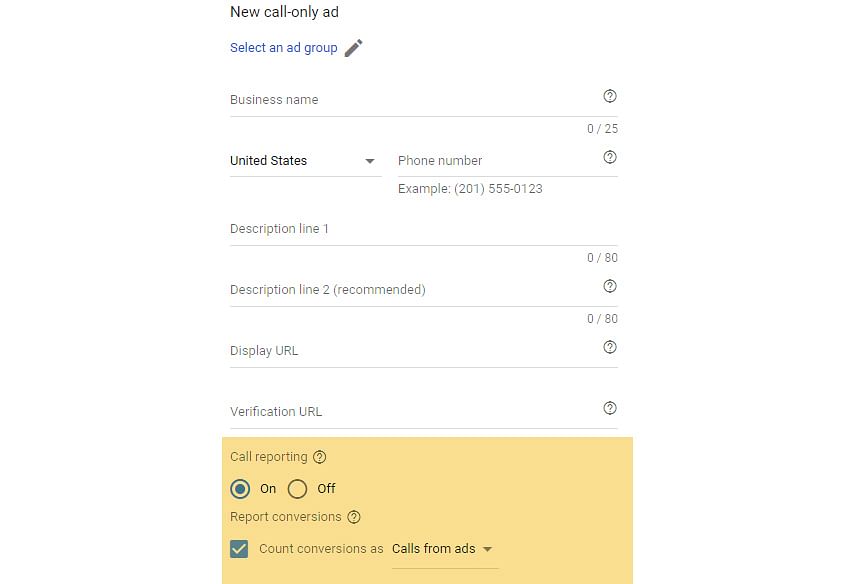Click the pencil edit icon beside ad group
Viewport: 848px width, 584px height.
[354, 48]
